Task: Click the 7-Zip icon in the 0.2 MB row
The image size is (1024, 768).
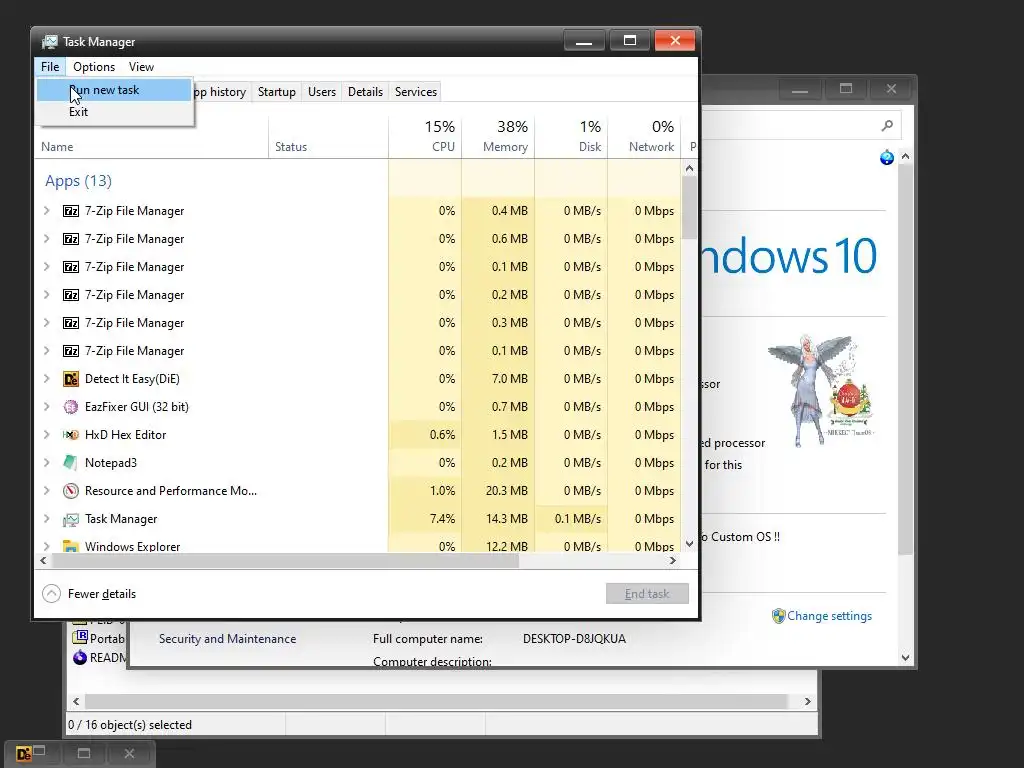Action: click(x=71, y=295)
